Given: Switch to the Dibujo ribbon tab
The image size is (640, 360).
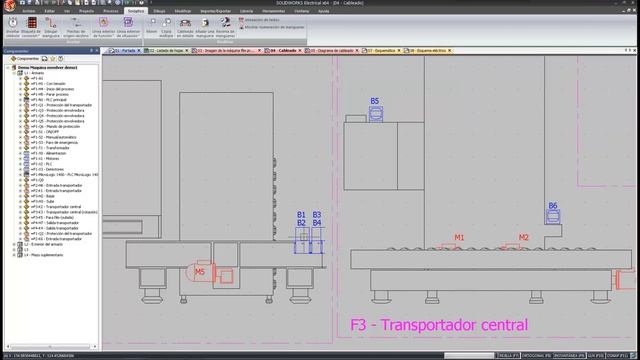Looking at the screenshot, I should click(160, 11).
